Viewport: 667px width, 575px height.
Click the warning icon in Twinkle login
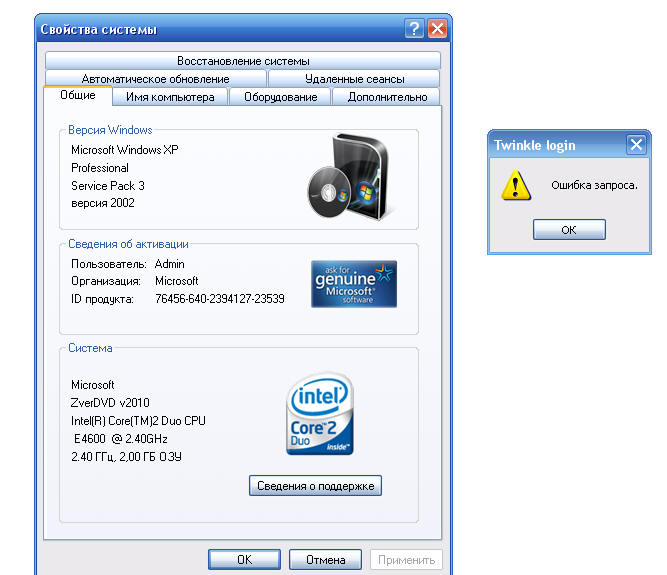(x=516, y=185)
